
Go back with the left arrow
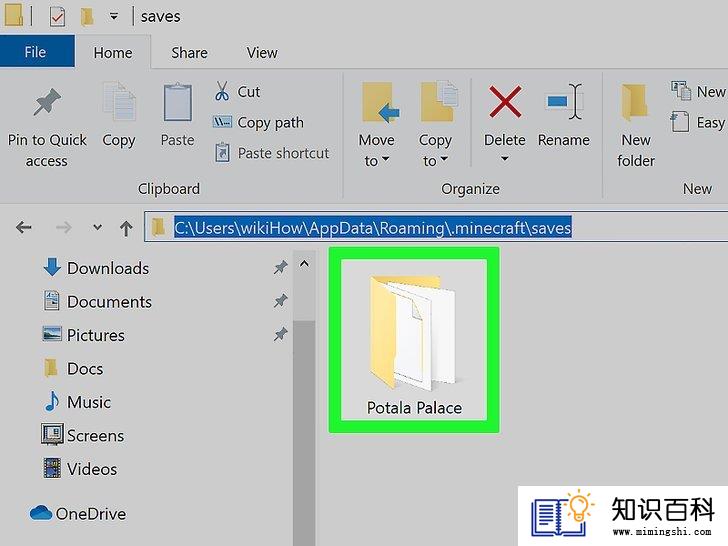pyautogui.click(x=24, y=227)
